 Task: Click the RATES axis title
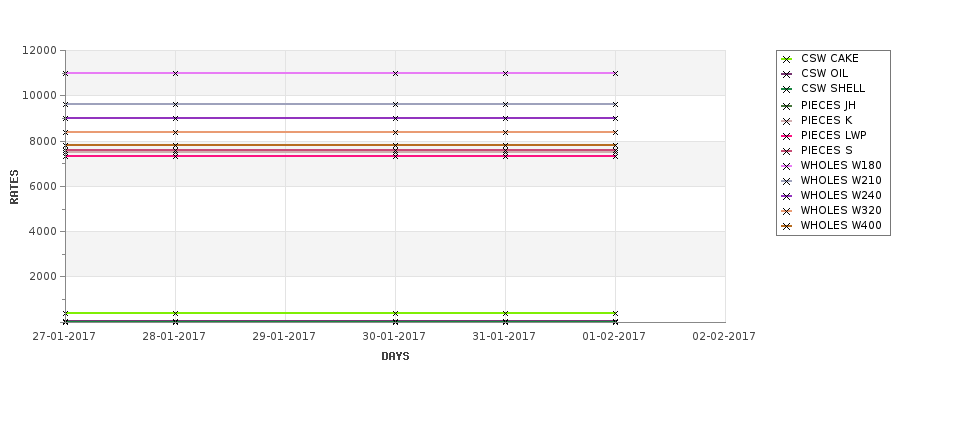pos(14,187)
